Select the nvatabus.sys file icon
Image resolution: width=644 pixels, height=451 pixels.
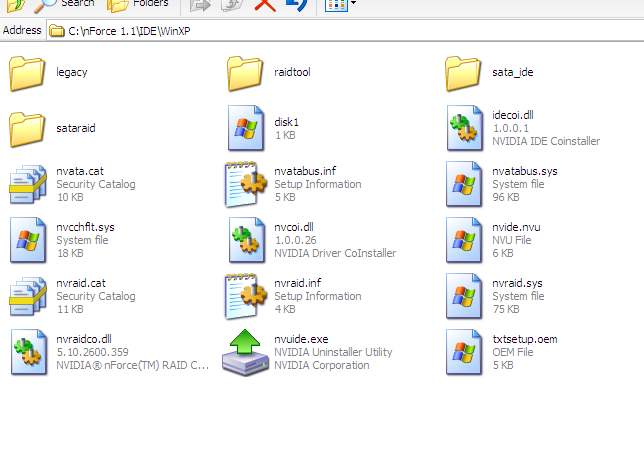point(464,184)
